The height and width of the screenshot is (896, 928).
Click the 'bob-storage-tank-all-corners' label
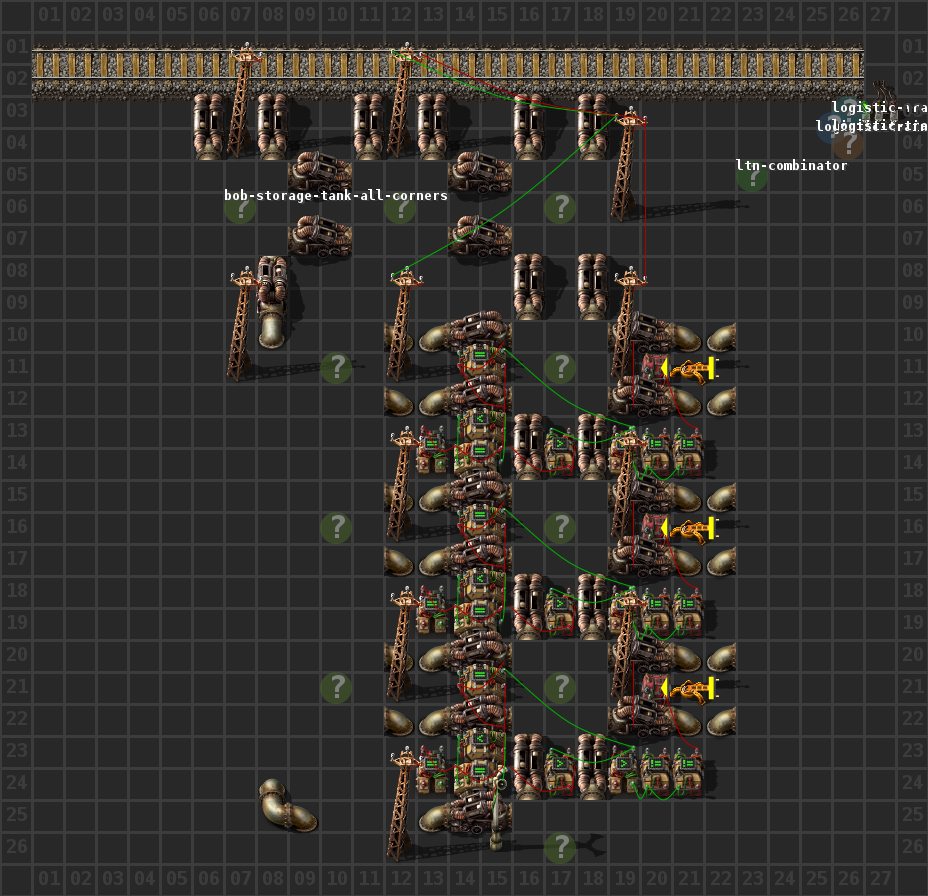(x=336, y=195)
